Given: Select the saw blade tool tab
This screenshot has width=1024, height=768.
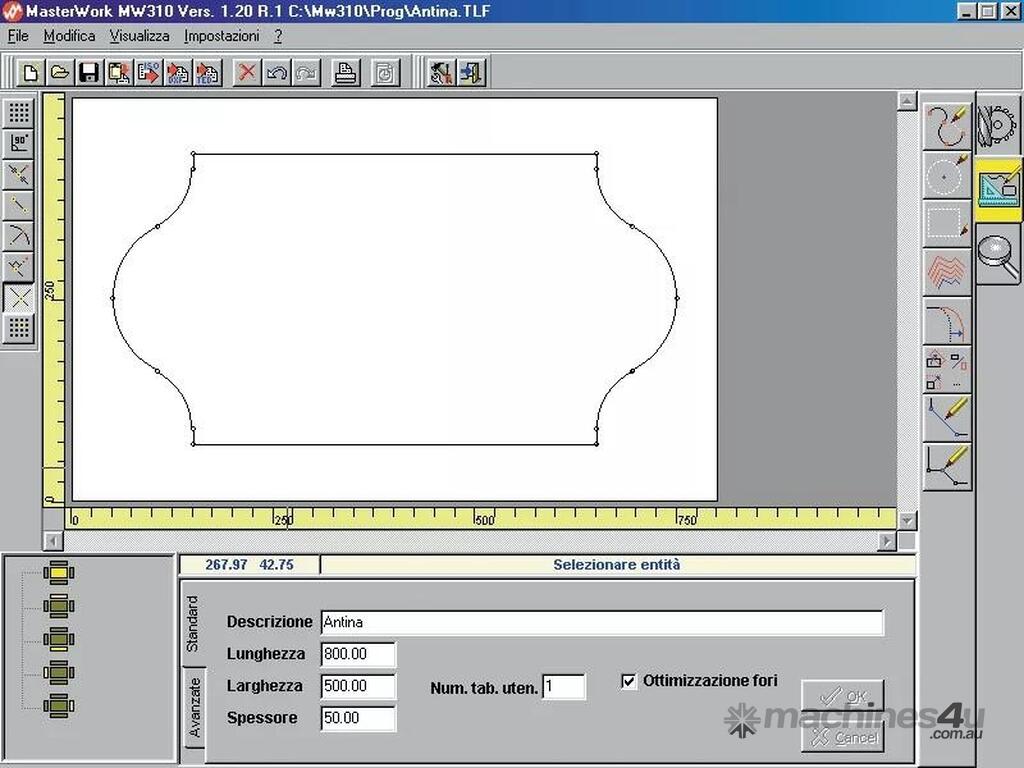Looking at the screenshot, I should pos(998,124).
